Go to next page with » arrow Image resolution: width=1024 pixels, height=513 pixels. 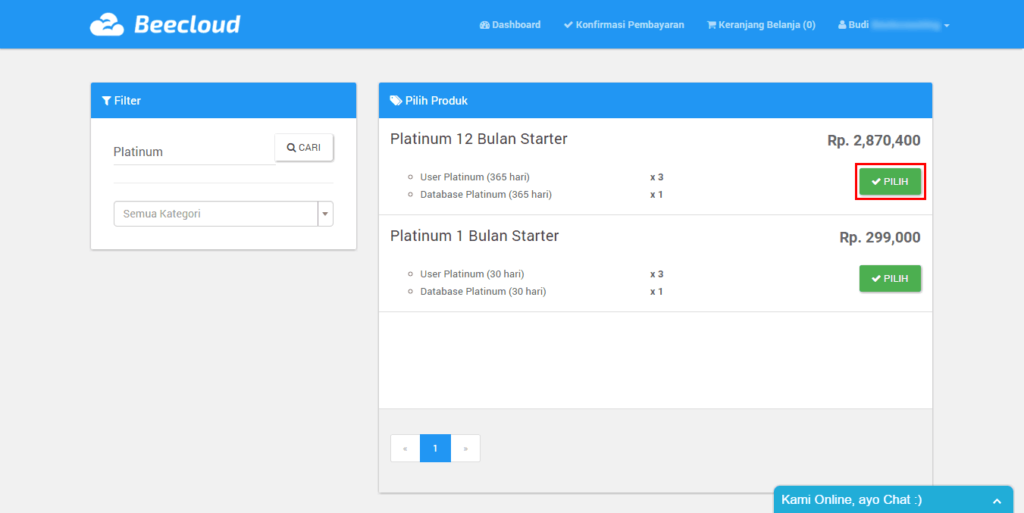[x=466, y=448]
